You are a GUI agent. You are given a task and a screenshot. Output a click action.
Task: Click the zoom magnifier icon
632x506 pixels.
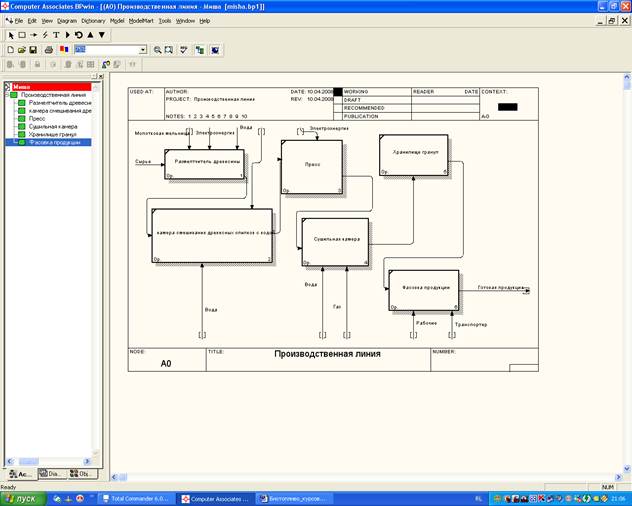(x=158, y=50)
